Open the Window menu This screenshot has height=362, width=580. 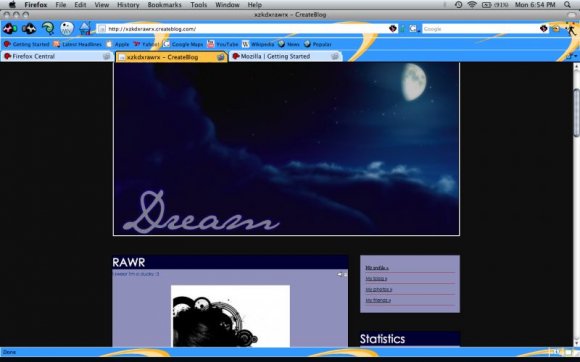tap(227, 5)
